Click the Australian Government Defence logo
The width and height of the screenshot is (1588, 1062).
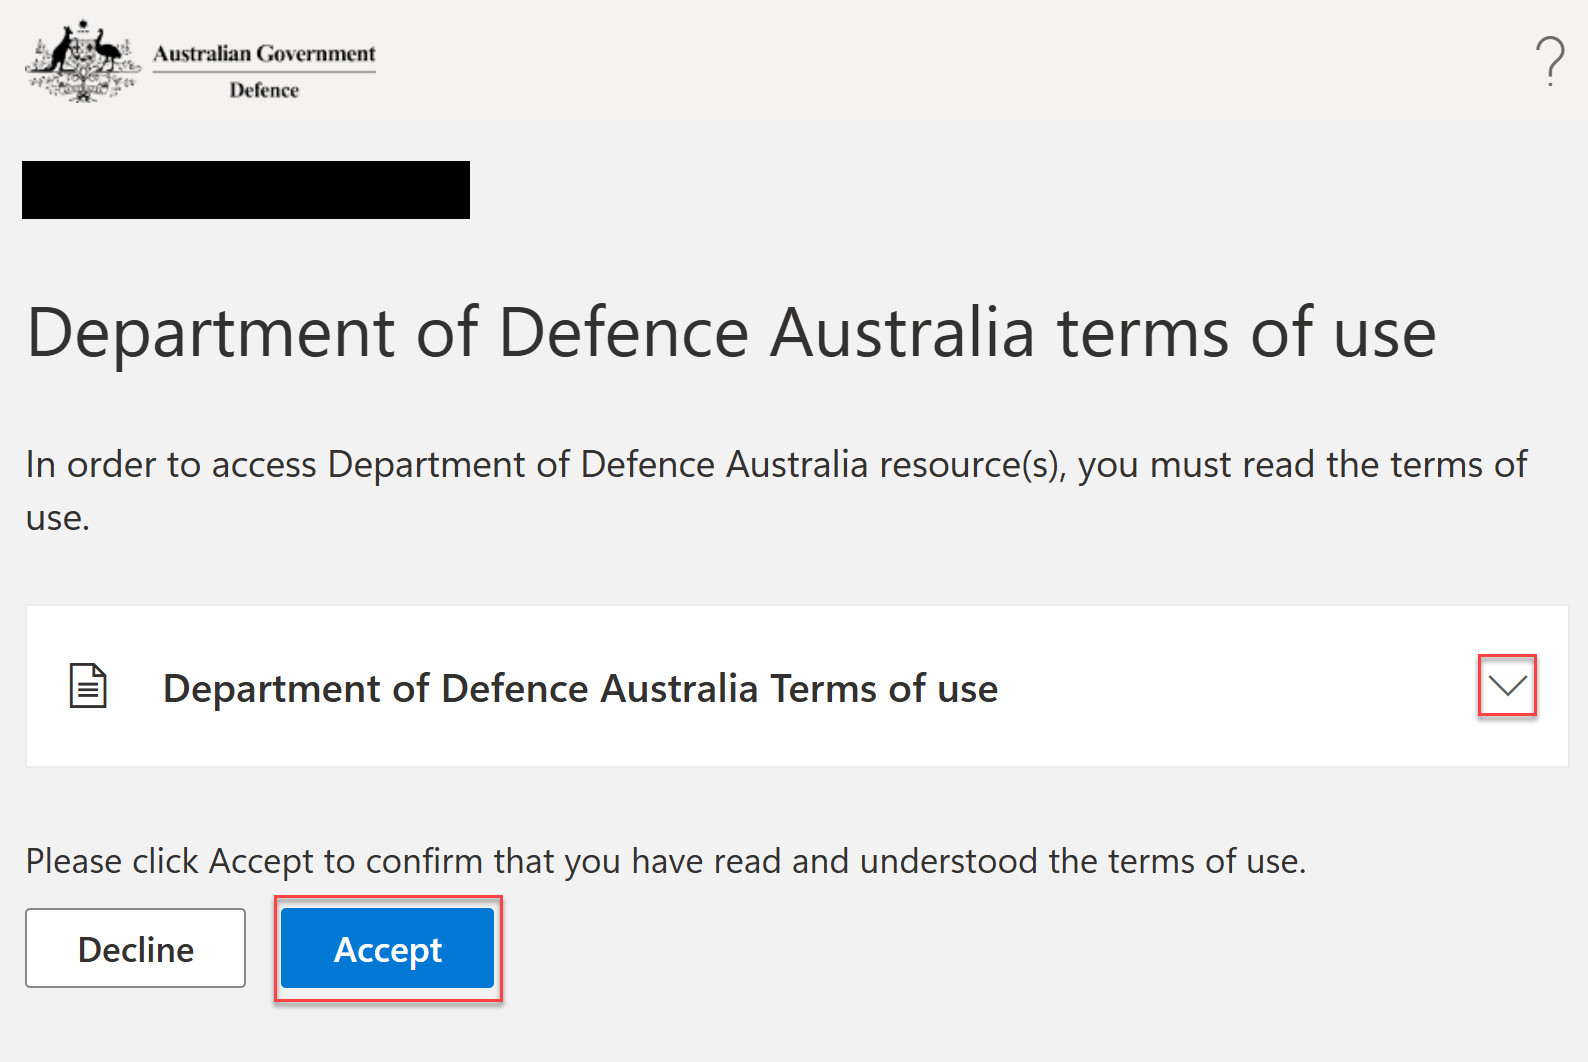click(x=201, y=62)
